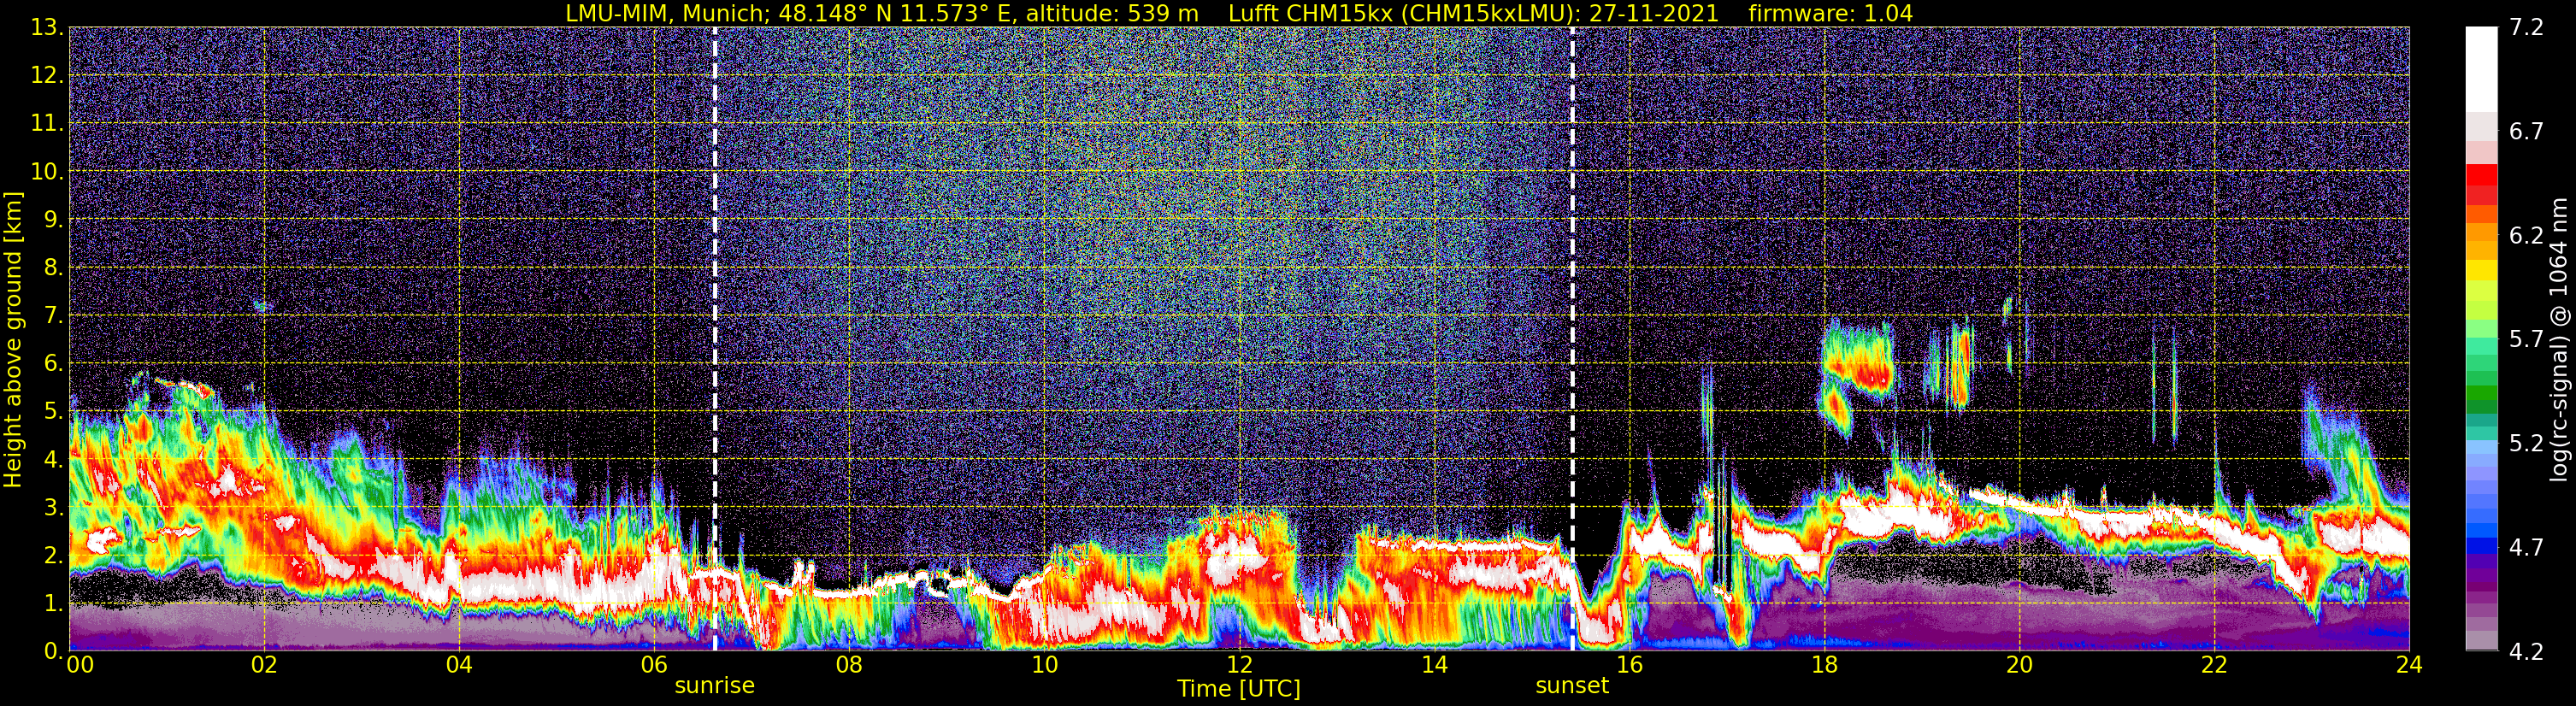Click the 7.2 colorbar tick value

click(x=2527, y=28)
